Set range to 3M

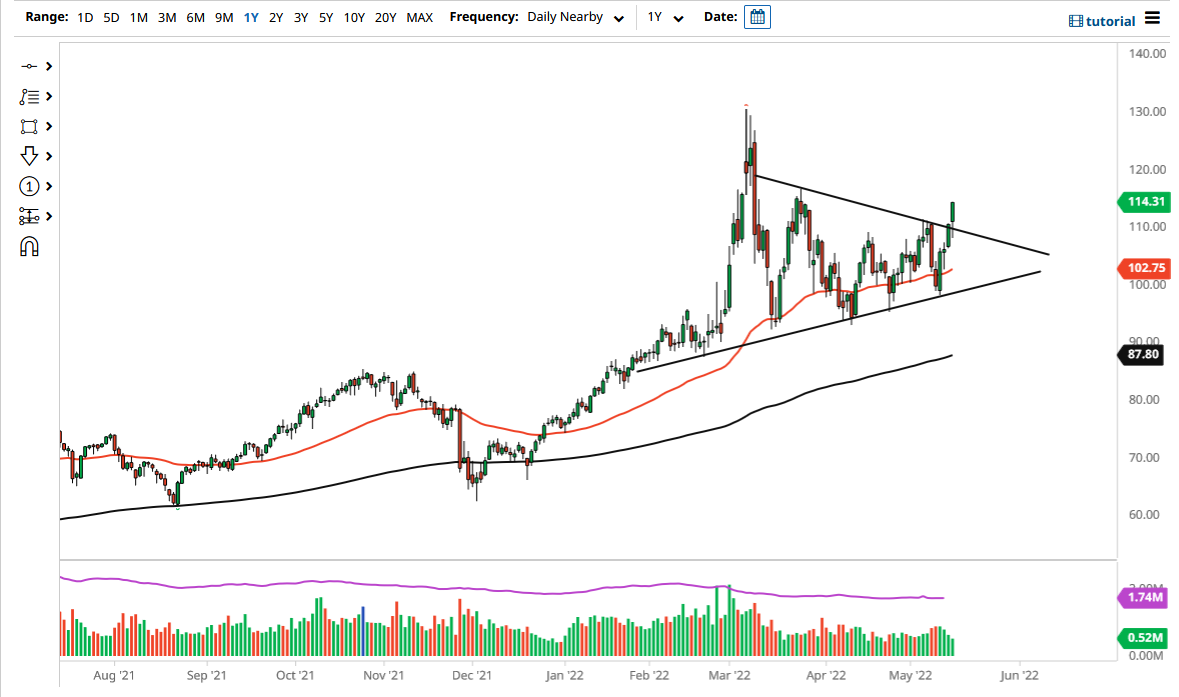coord(167,17)
